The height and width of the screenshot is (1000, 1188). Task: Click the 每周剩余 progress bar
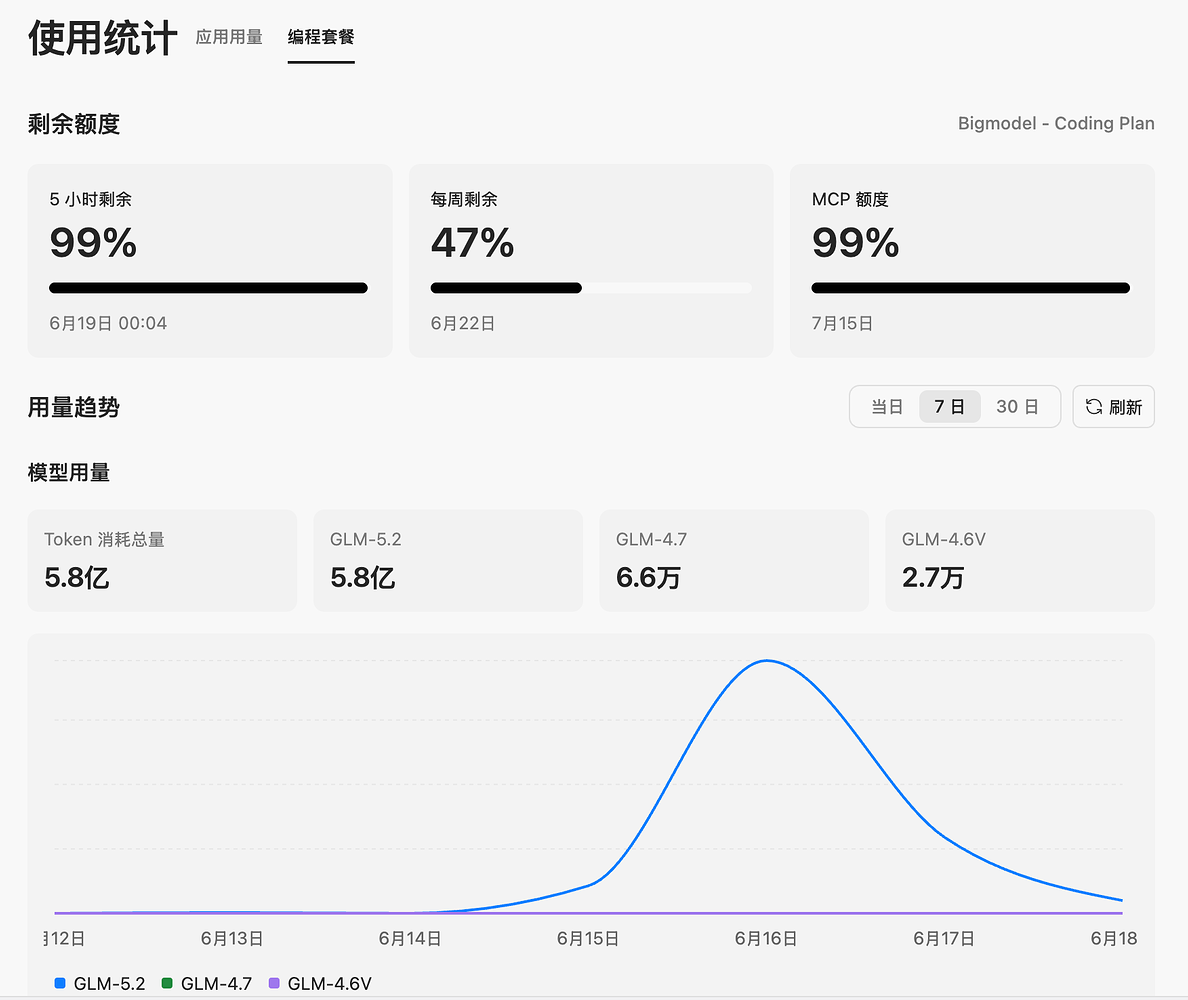click(x=591, y=288)
